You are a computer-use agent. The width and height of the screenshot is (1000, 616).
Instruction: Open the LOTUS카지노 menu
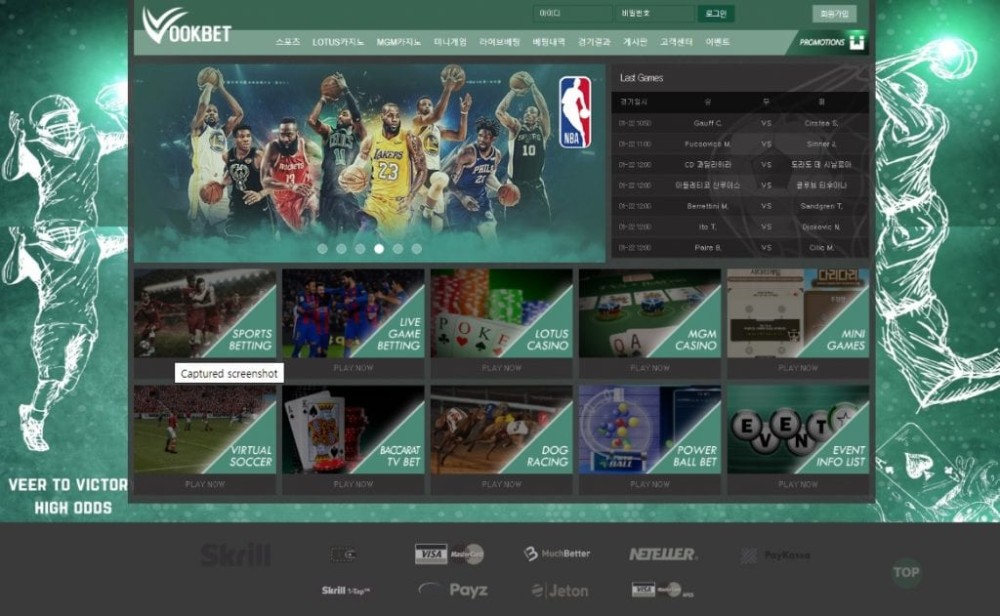(338, 42)
